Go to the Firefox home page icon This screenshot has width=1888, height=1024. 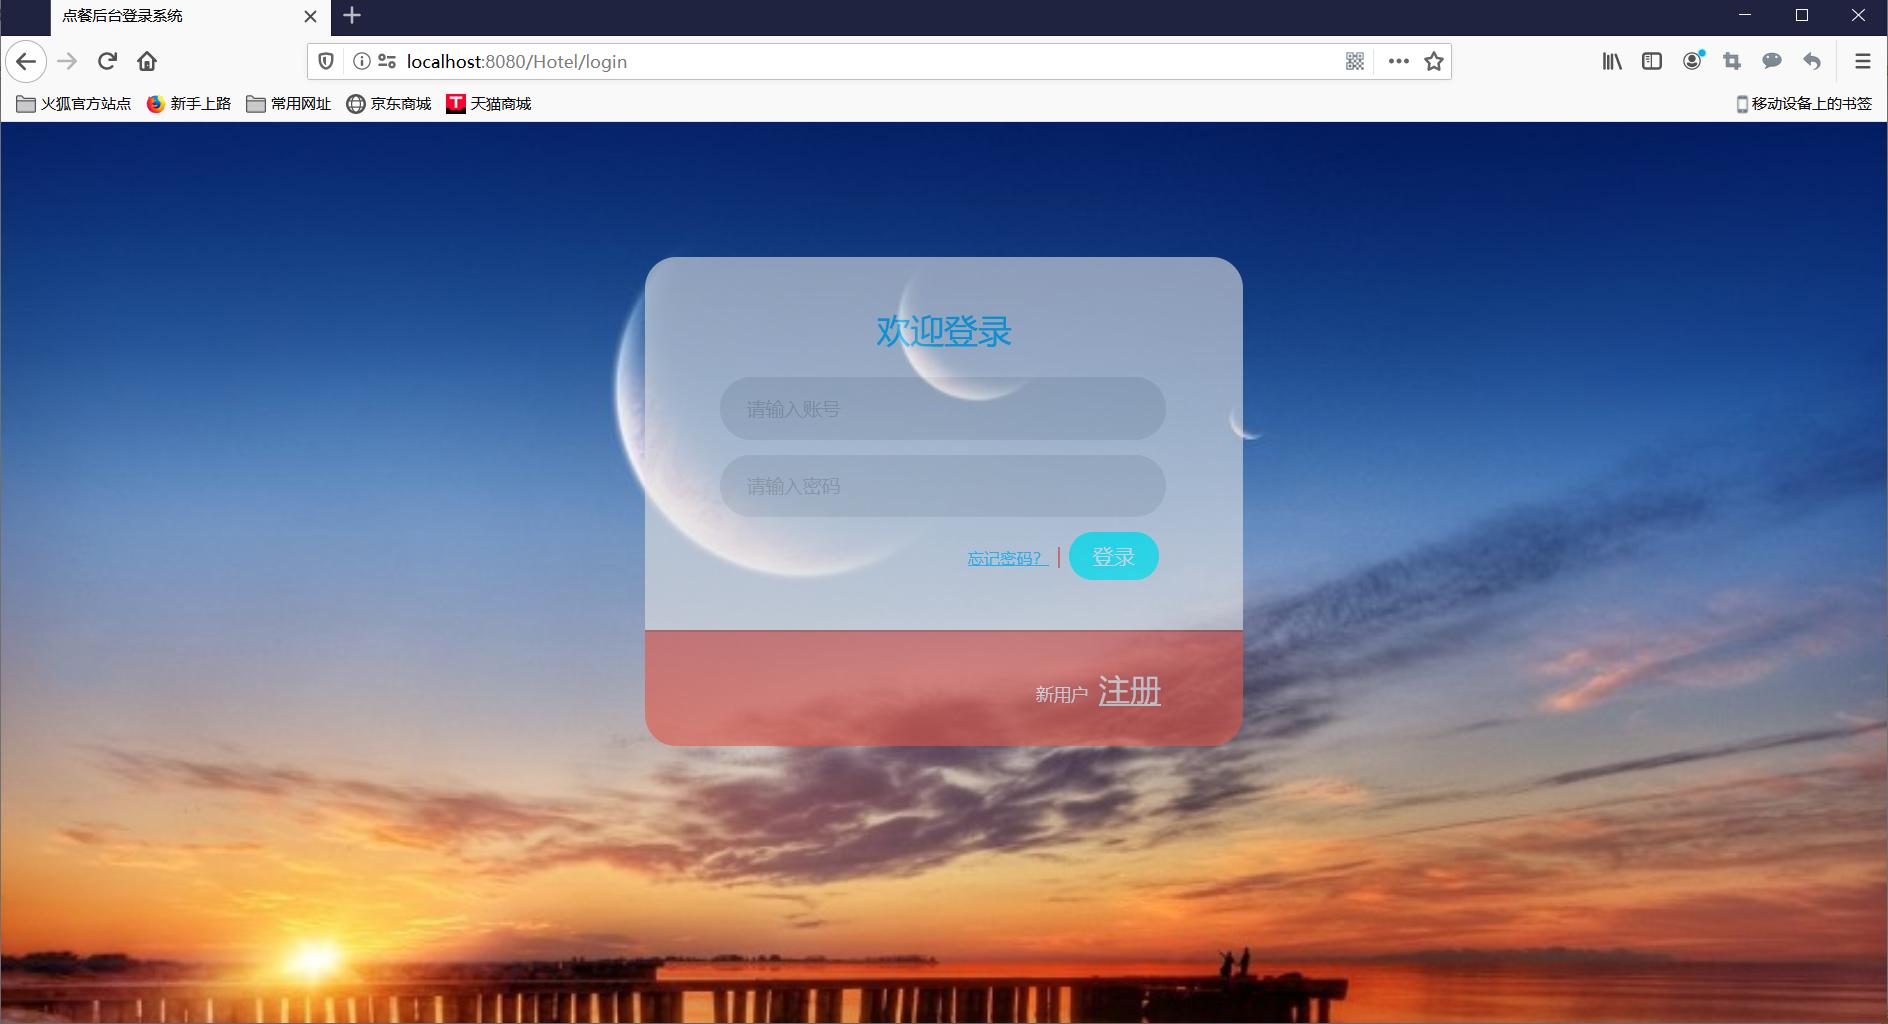pyautogui.click(x=147, y=61)
